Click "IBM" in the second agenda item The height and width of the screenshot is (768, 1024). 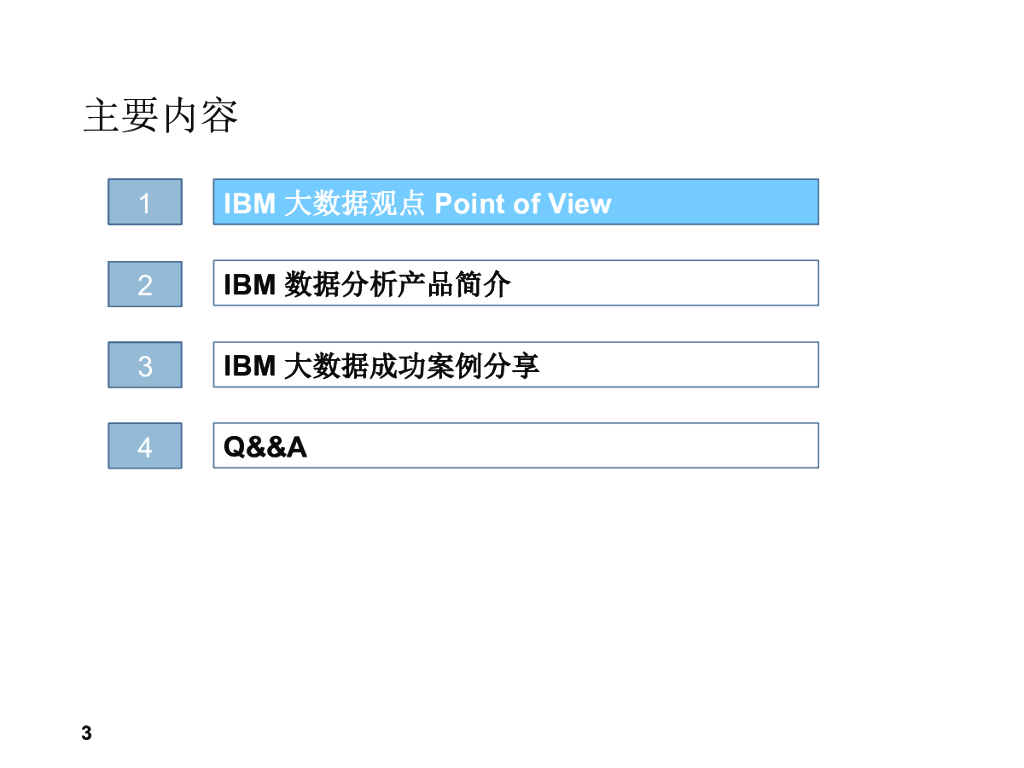pyautogui.click(x=249, y=285)
